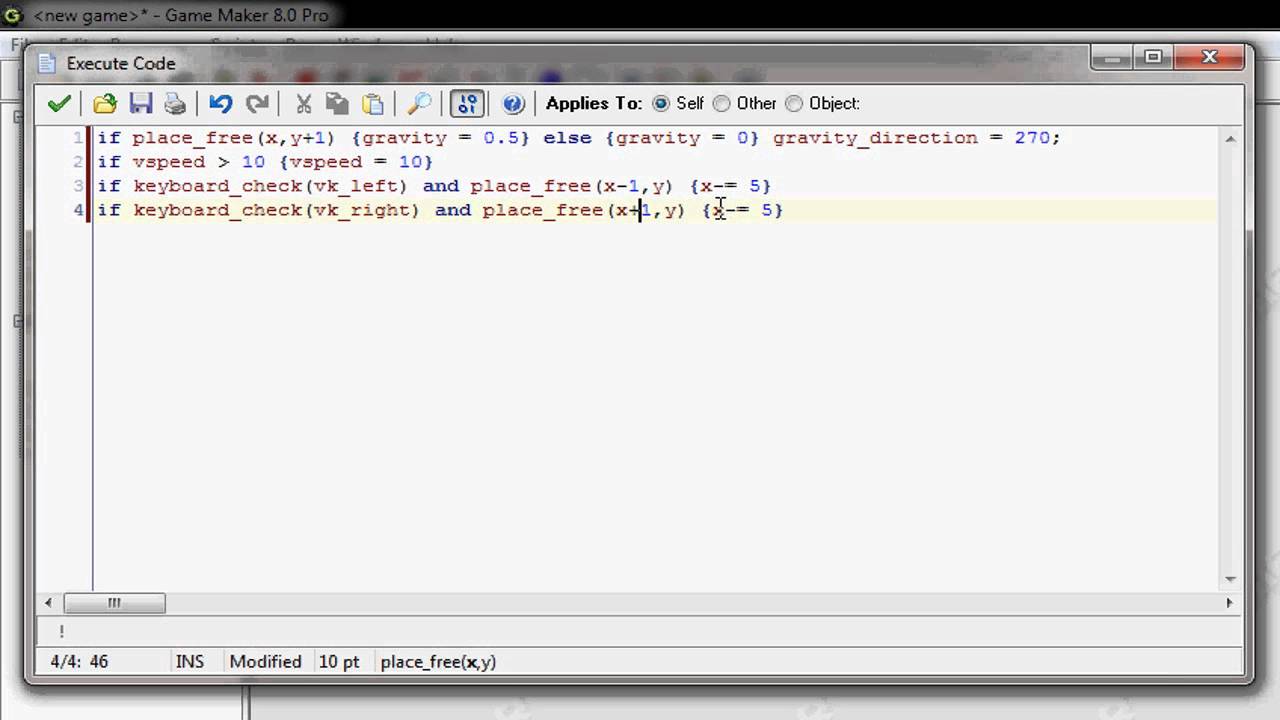Close the Execute Code window
The width and height of the screenshot is (1280, 720).
pyautogui.click(x=1209, y=58)
